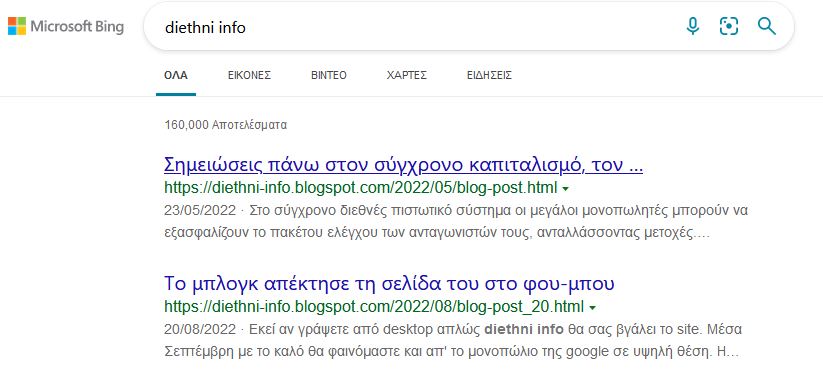
Task: Click URL ending 2022/05/blog-post.html
Action: [361, 188]
